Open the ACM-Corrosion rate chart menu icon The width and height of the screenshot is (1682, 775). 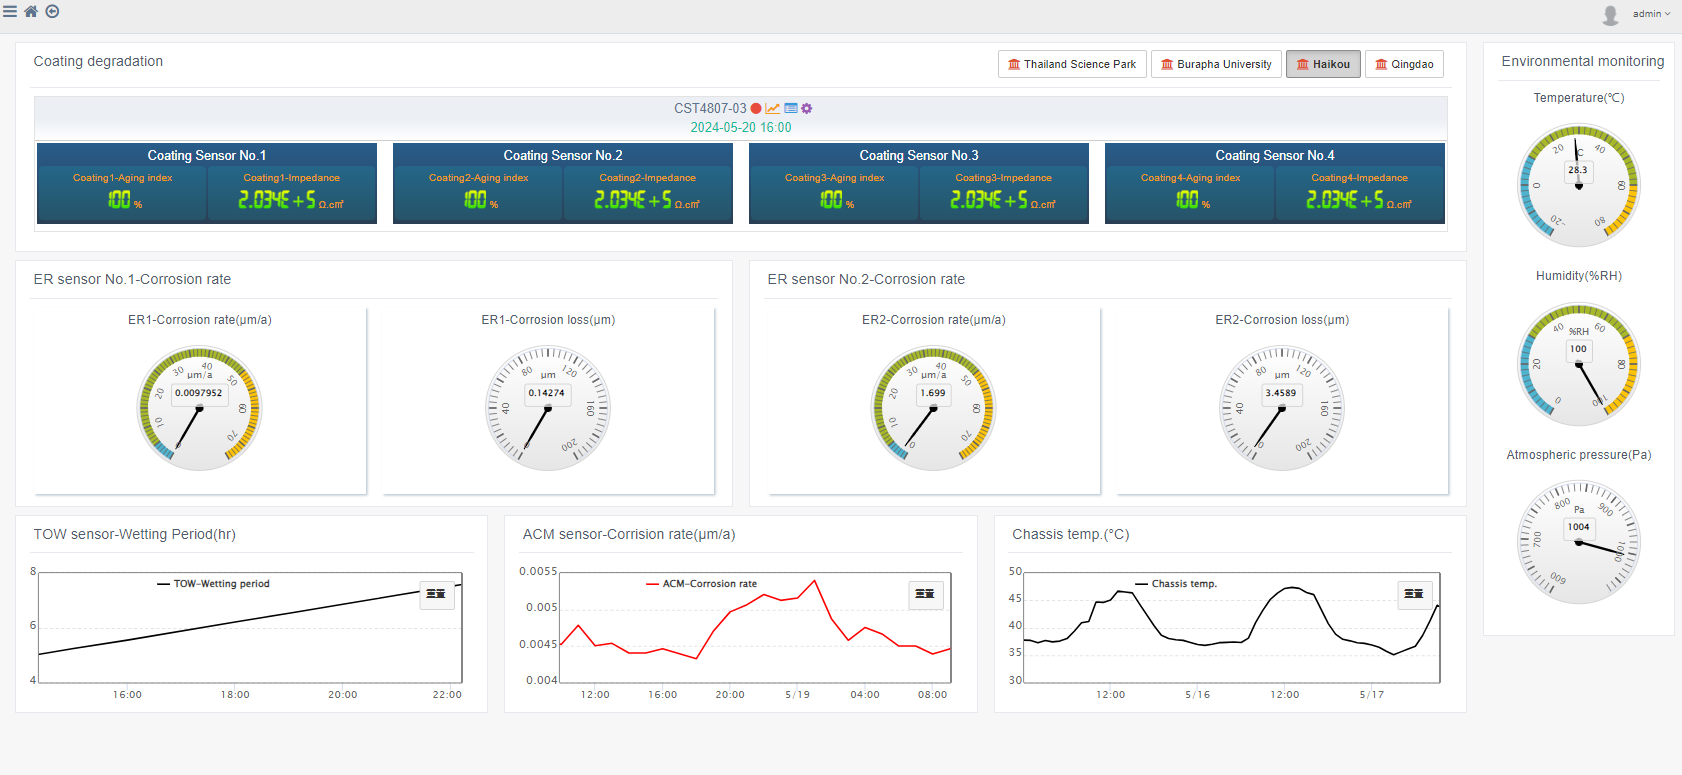925,594
